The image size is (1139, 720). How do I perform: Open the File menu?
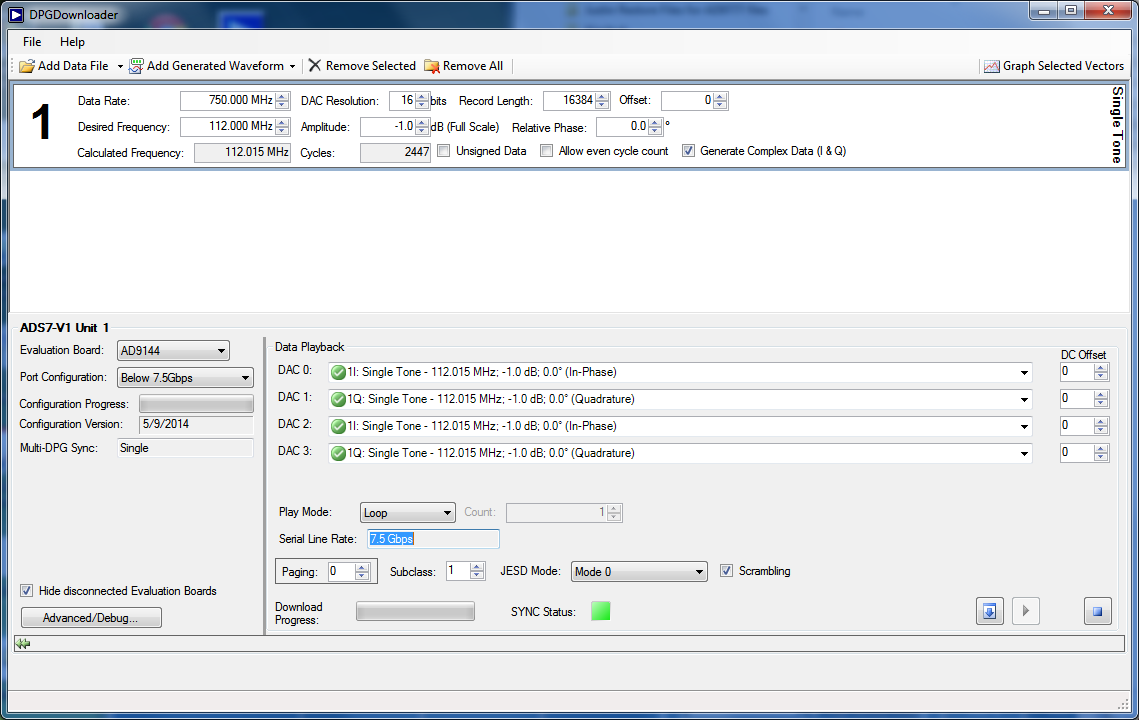coord(32,42)
